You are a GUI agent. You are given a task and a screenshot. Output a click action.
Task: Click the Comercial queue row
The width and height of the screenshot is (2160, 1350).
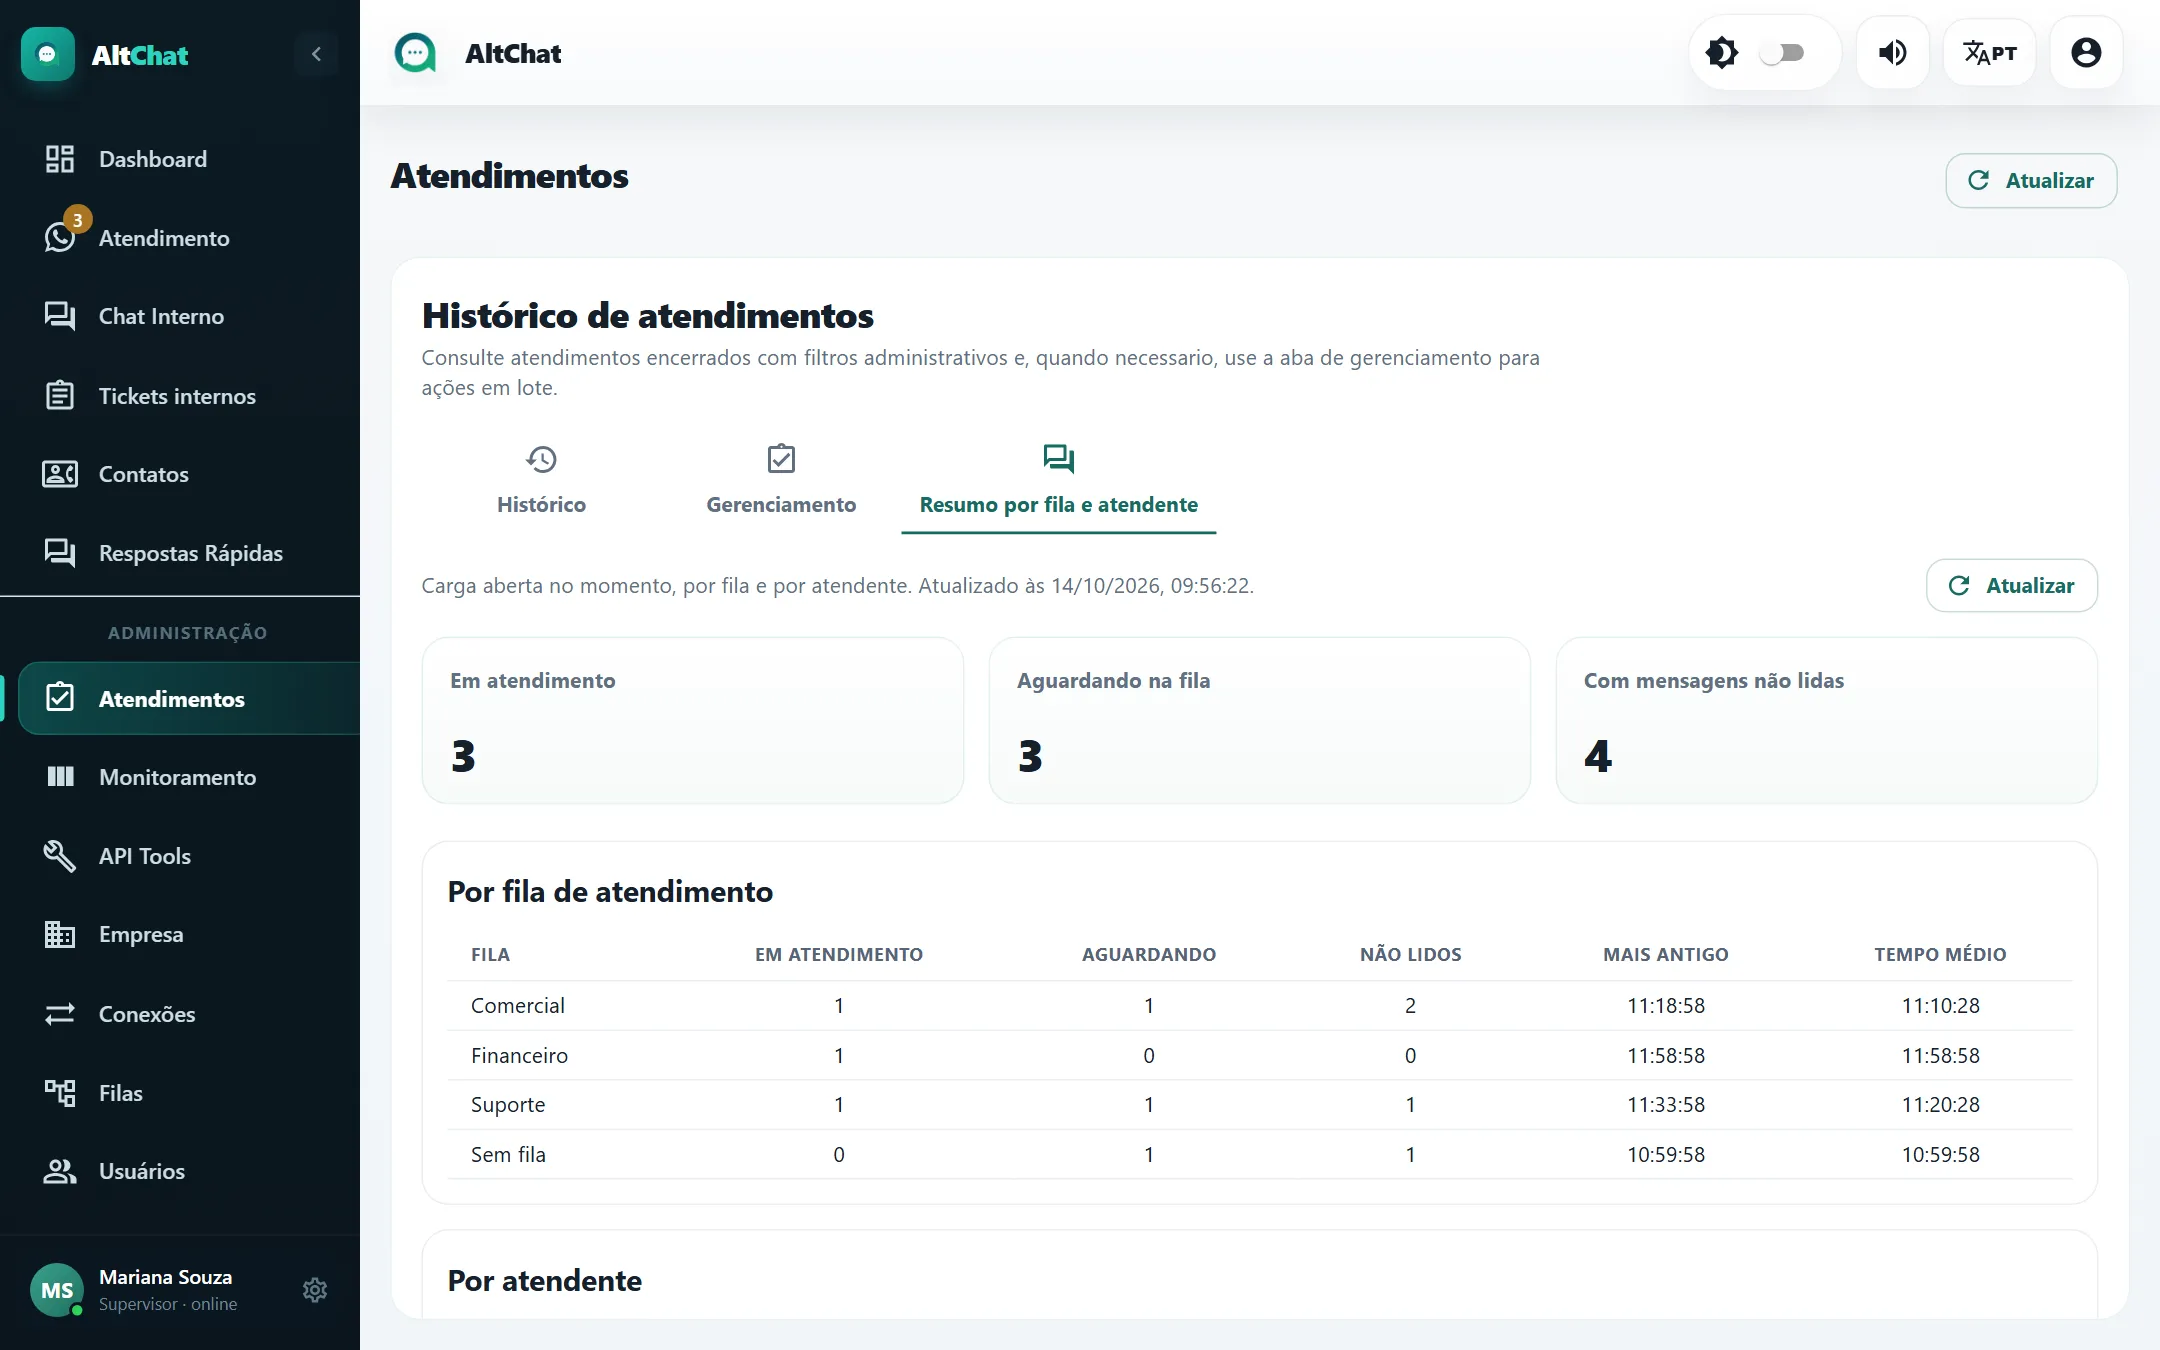[1260, 1006]
